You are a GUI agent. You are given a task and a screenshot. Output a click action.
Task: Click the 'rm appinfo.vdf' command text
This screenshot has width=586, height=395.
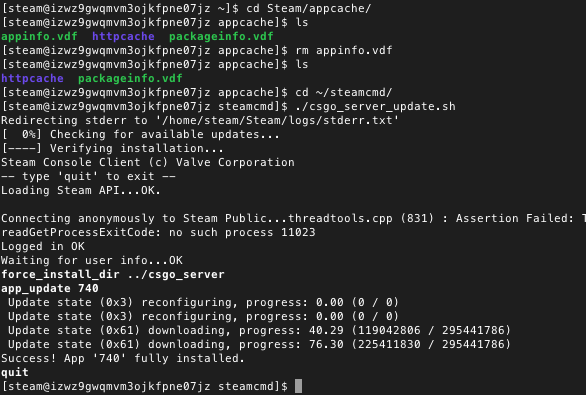click(344, 50)
